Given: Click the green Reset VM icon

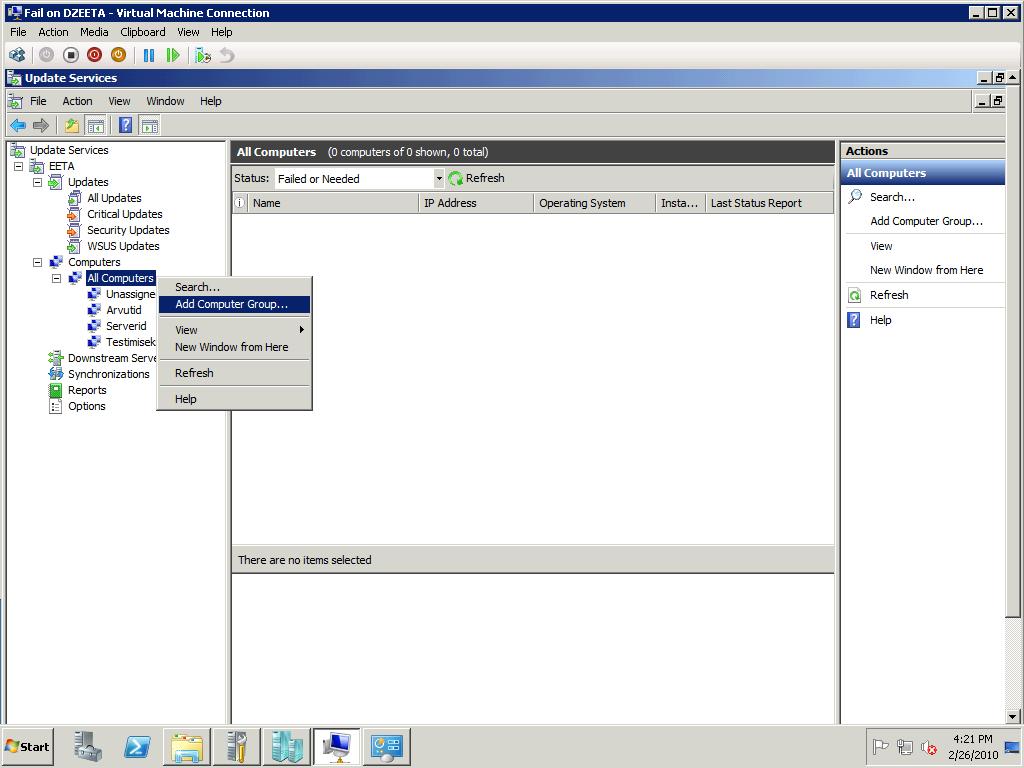Looking at the screenshot, I should pos(173,56).
